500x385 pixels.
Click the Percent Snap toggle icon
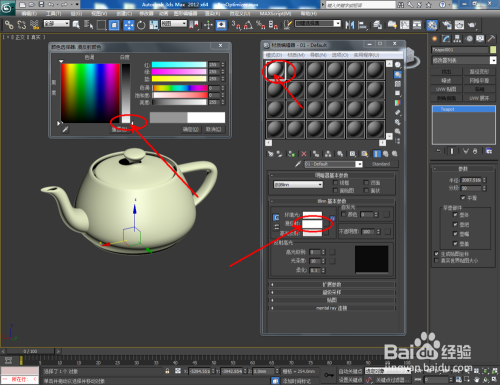260,25
